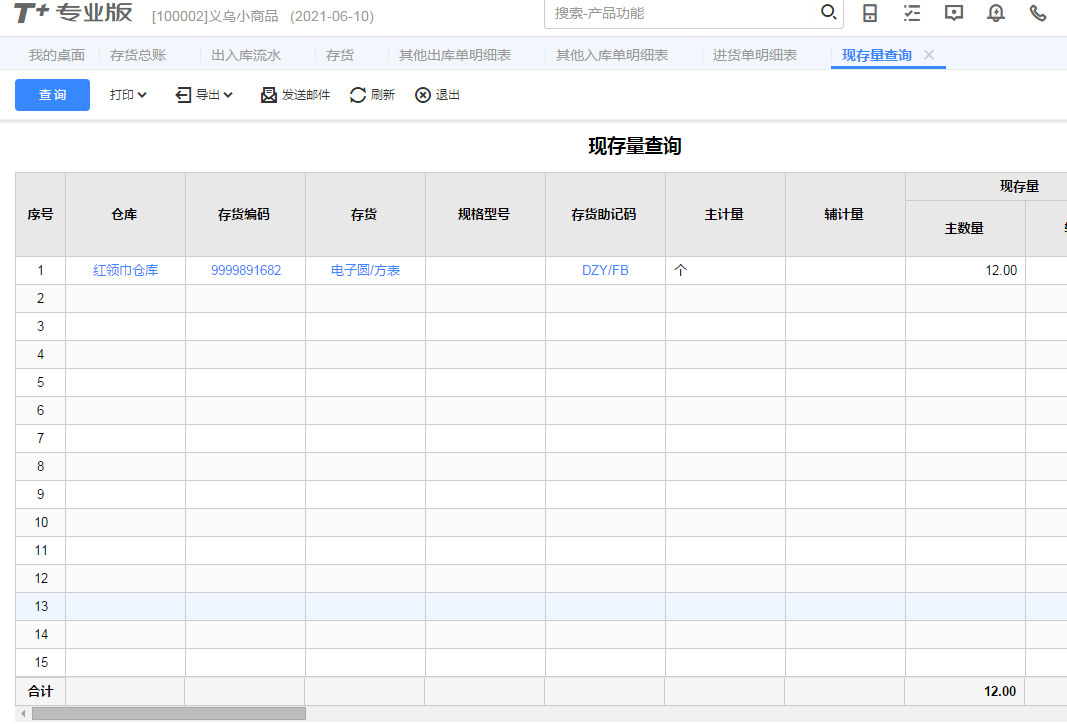Click the 规格型号 column header
The image size is (1067, 724).
(x=485, y=214)
